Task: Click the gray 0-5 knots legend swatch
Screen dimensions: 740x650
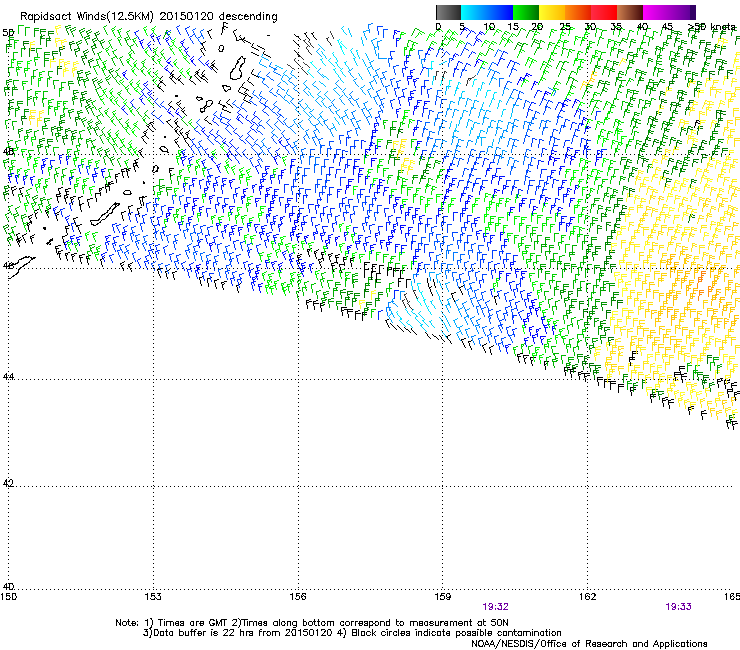Action: (x=448, y=12)
